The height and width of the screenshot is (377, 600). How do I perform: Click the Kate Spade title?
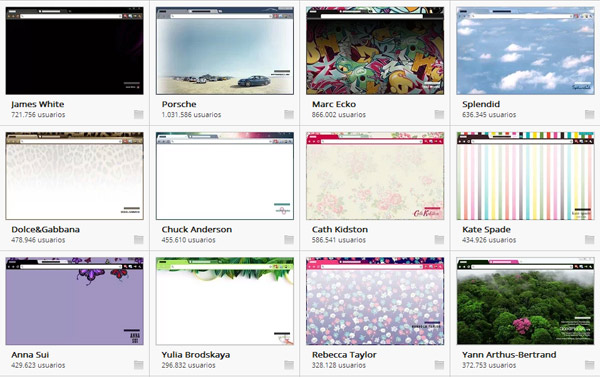(x=486, y=230)
